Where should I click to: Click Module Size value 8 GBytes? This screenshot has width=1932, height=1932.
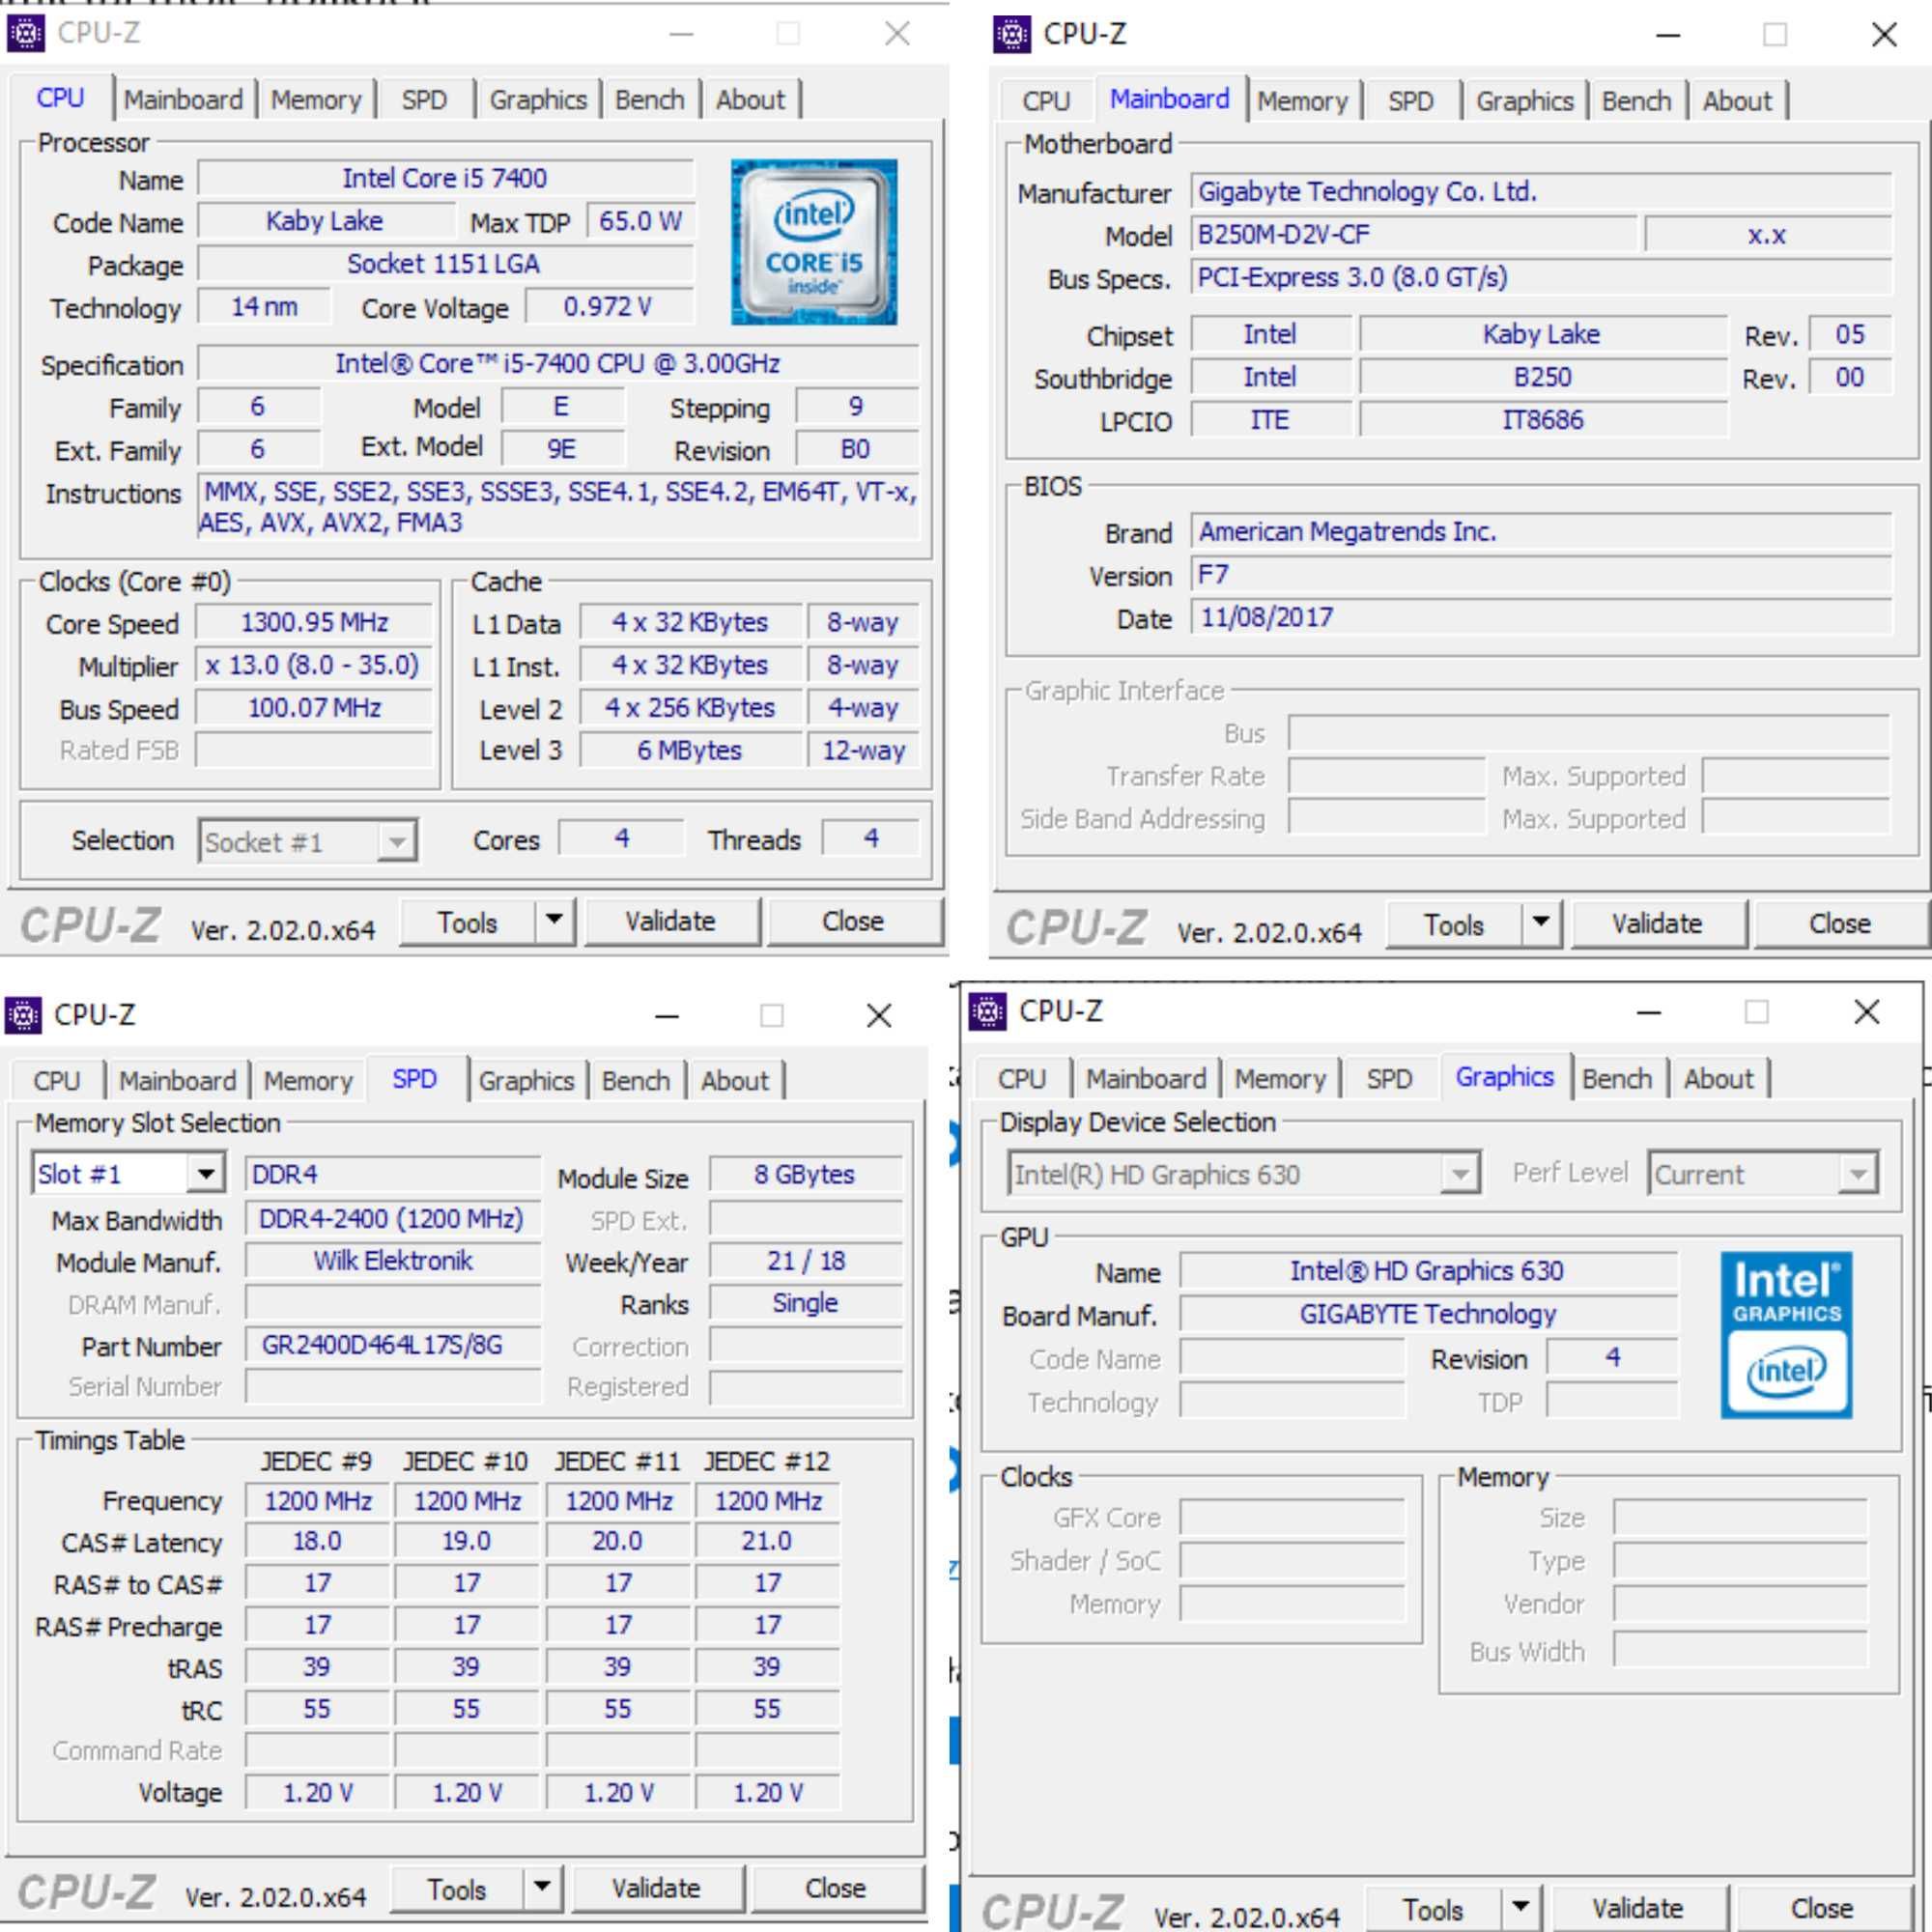coord(805,1174)
